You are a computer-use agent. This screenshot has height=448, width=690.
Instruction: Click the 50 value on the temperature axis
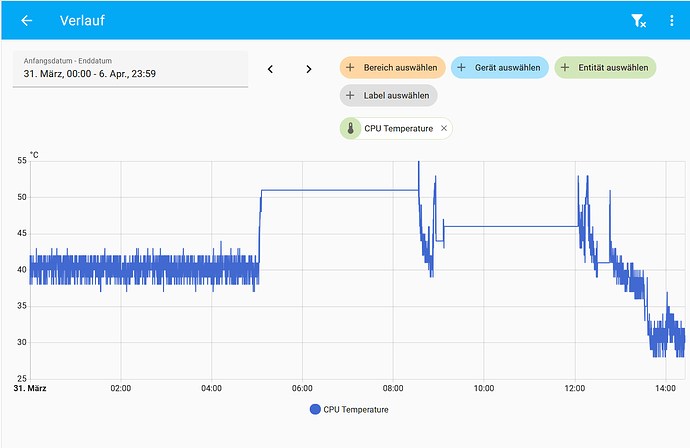(22, 197)
